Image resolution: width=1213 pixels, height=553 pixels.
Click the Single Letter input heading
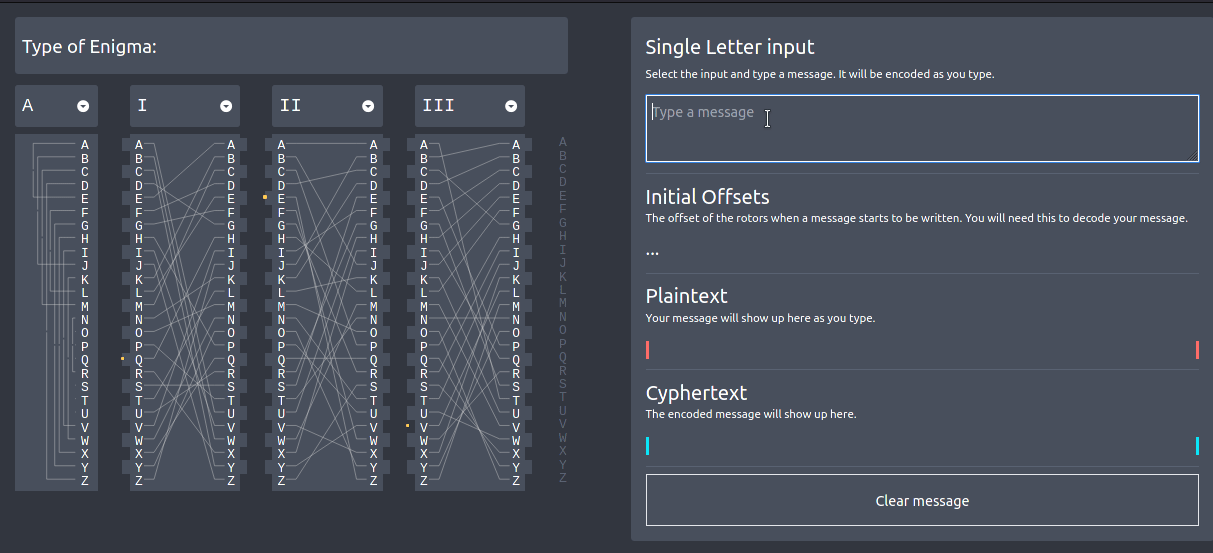click(730, 47)
